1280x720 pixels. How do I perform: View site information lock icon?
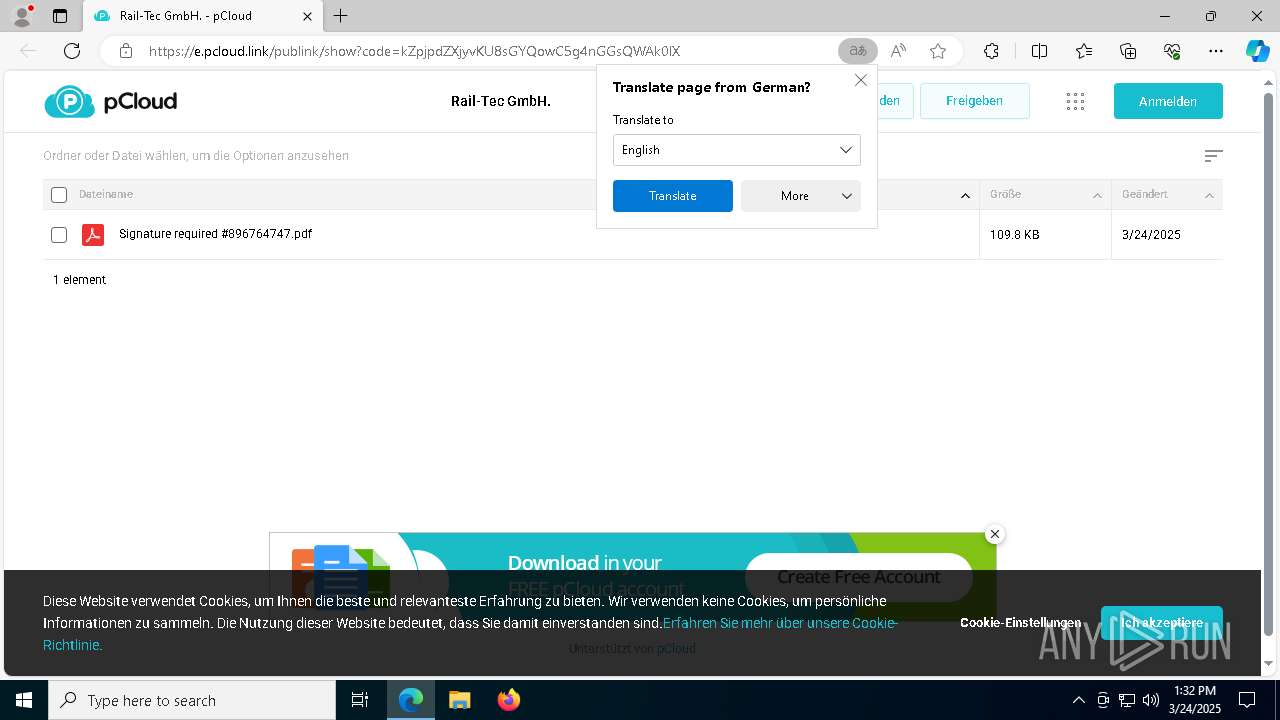[x=126, y=51]
